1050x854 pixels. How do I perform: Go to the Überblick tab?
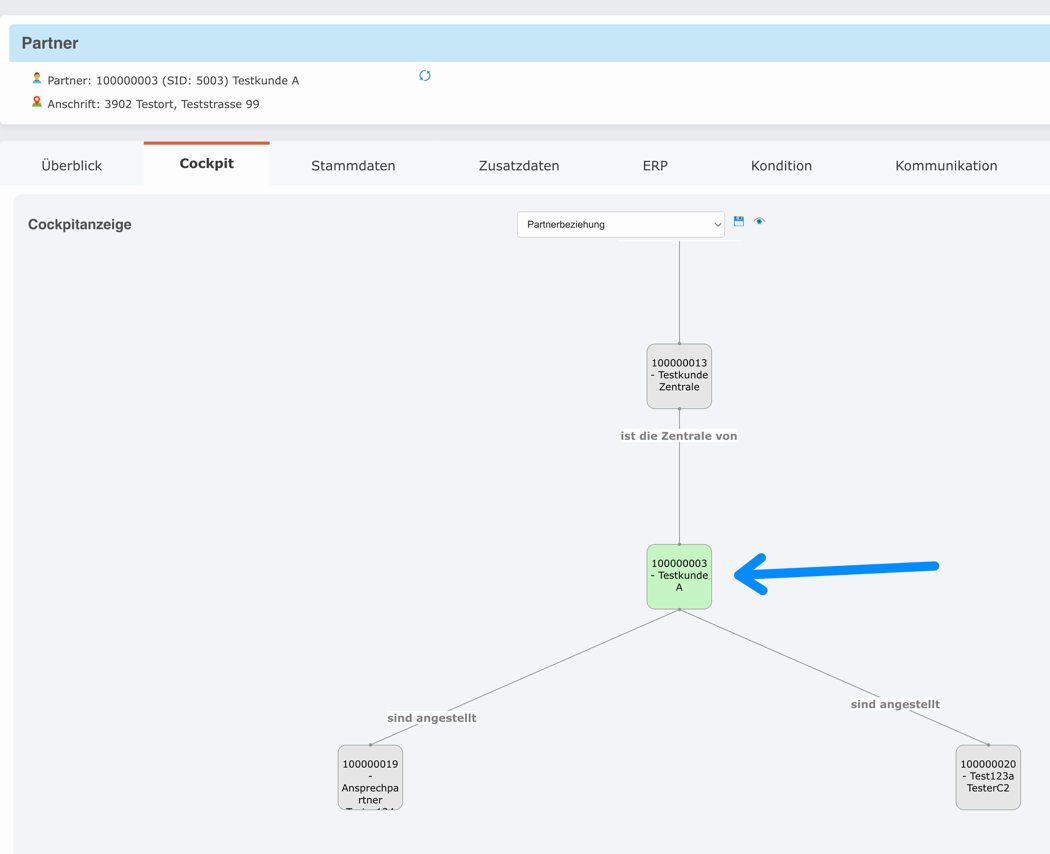click(x=70, y=165)
